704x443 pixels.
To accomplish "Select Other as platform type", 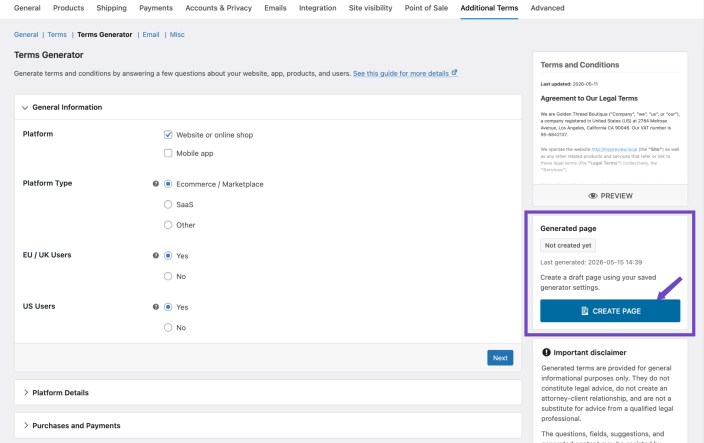I will pos(168,225).
